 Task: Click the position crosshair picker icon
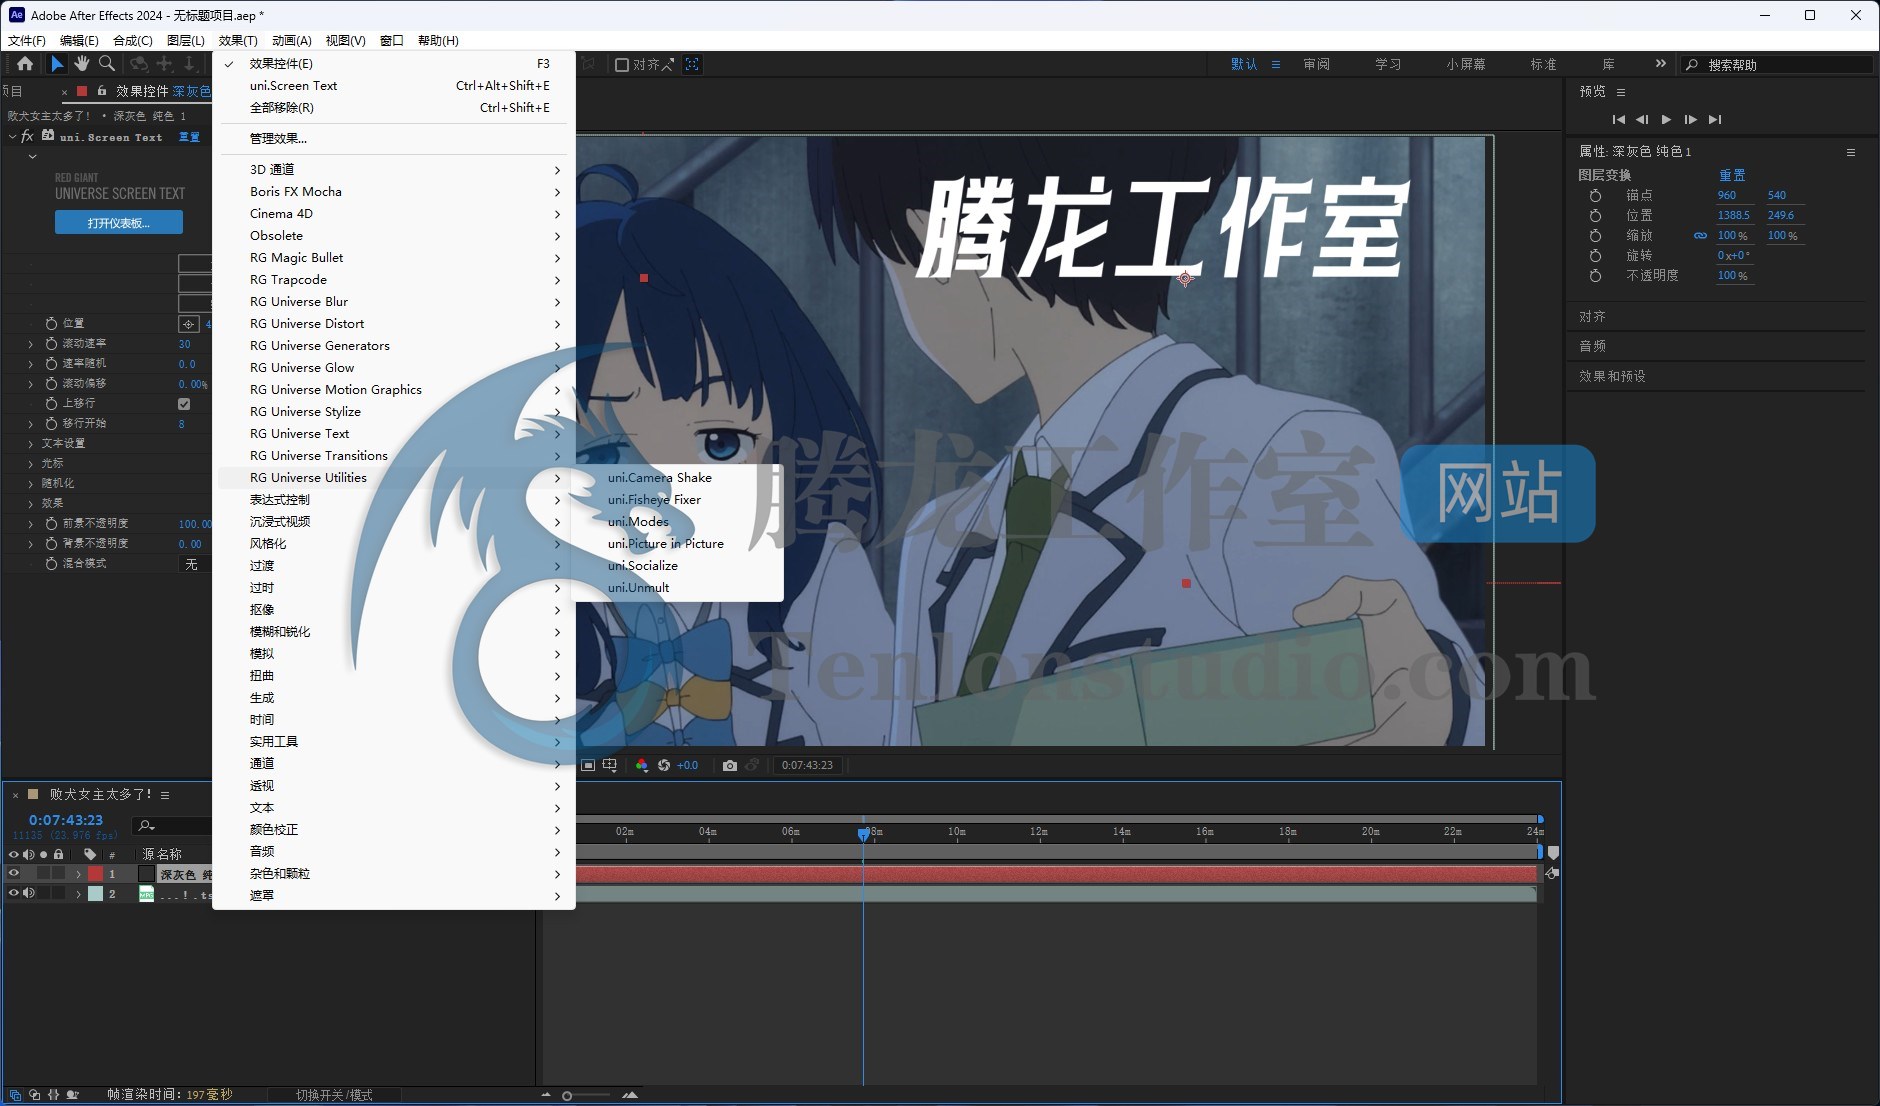click(x=188, y=324)
